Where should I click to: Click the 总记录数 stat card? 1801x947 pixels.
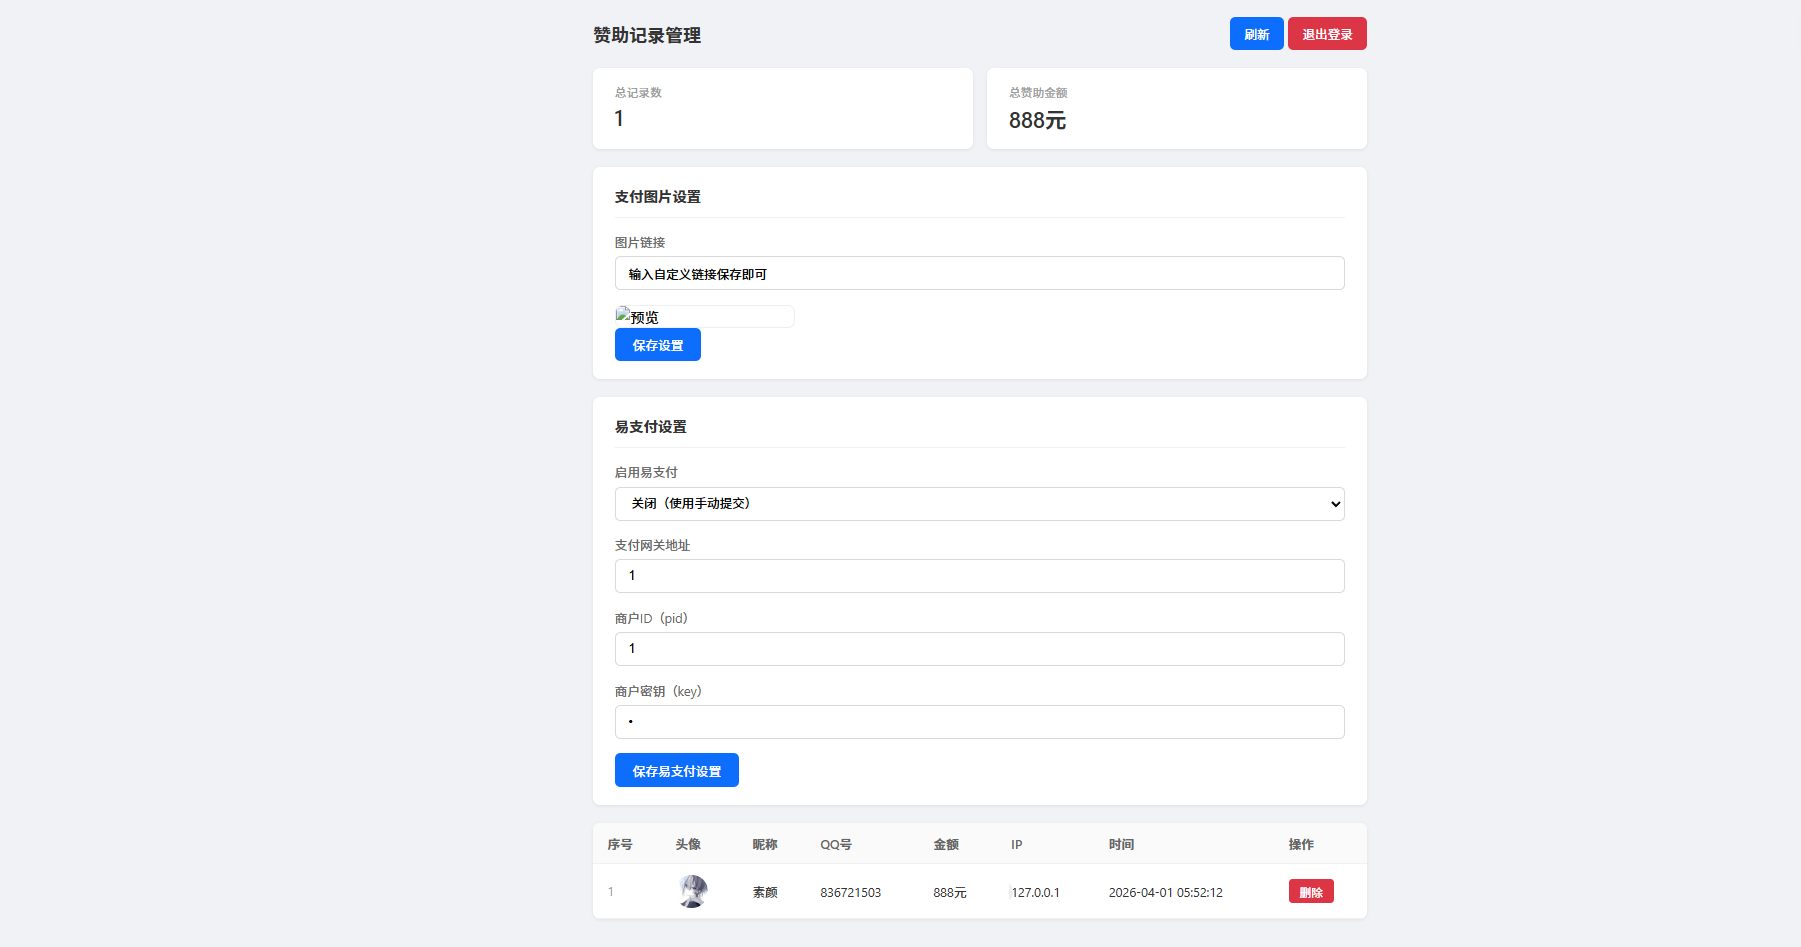pyautogui.click(x=783, y=108)
